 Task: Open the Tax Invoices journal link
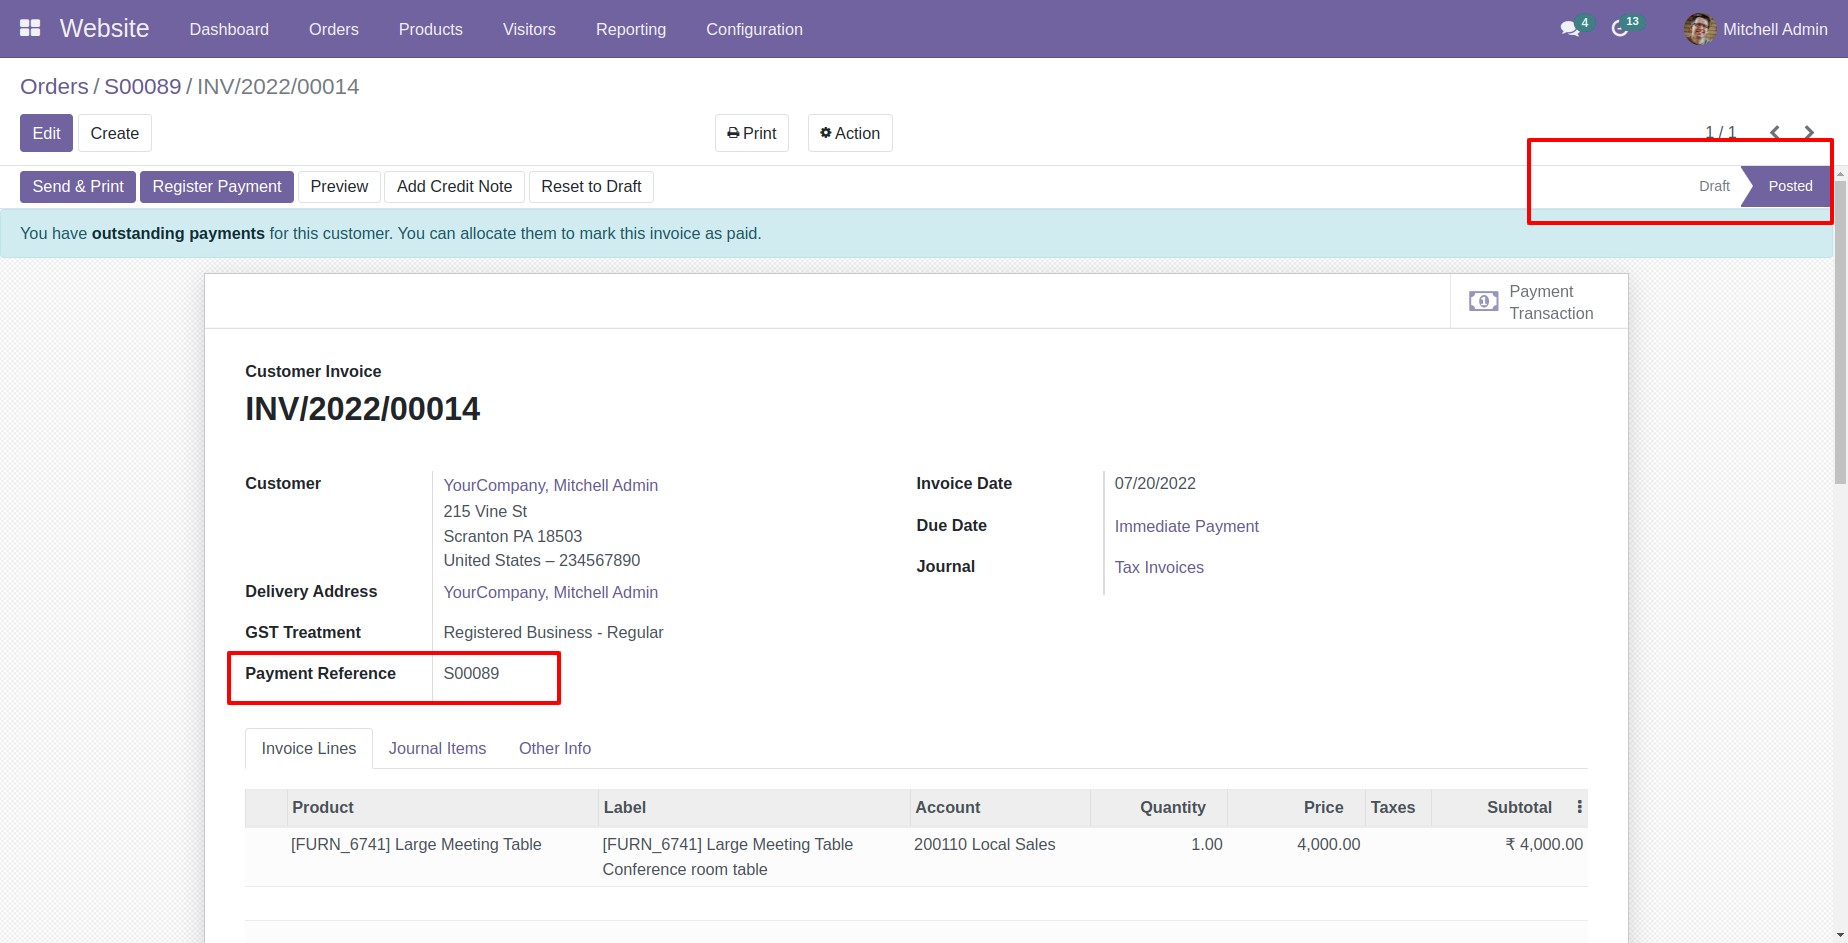click(1159, 567)
